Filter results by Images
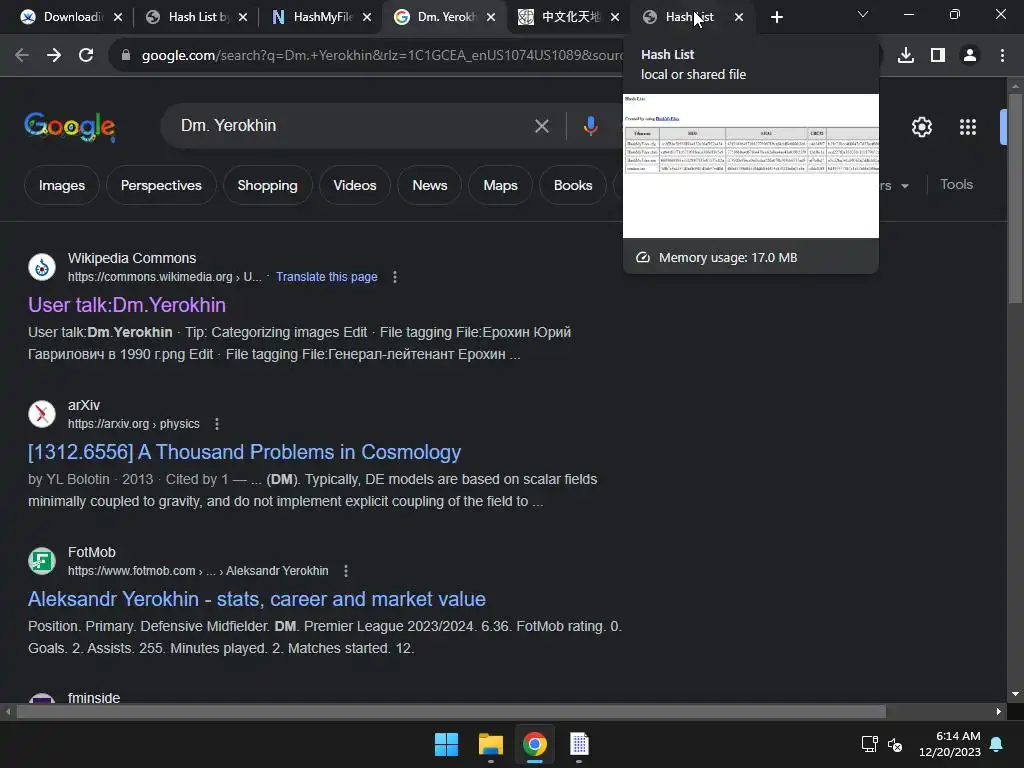The width and height of the screenshot is (1024, 768). point(62,185)
